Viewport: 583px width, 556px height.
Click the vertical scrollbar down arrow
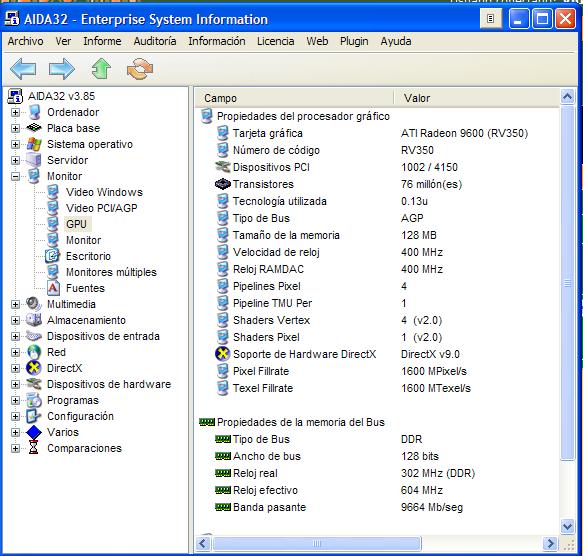568,526
